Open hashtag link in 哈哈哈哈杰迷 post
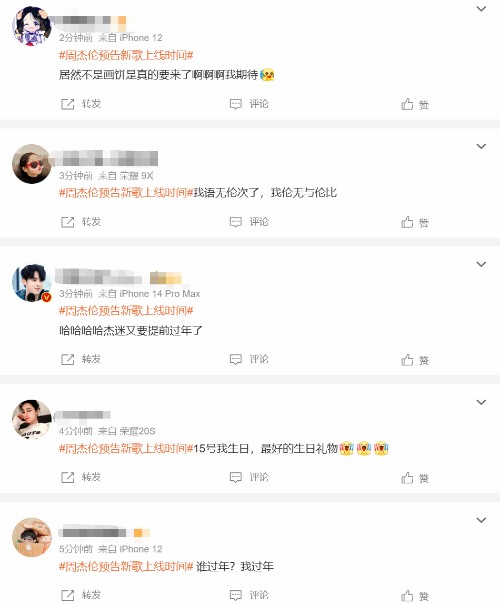 pos(126,310)
